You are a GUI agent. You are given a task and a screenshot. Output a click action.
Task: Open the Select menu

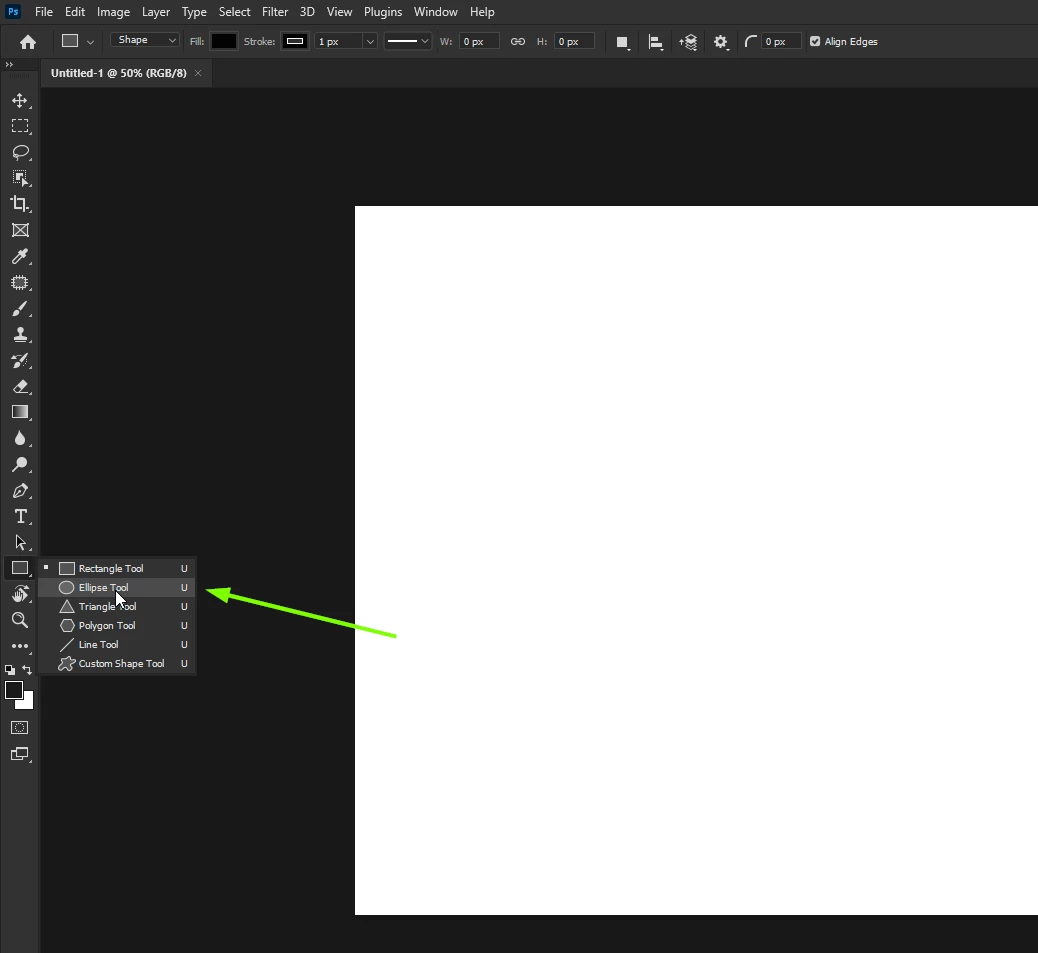(x=234, y=12)
